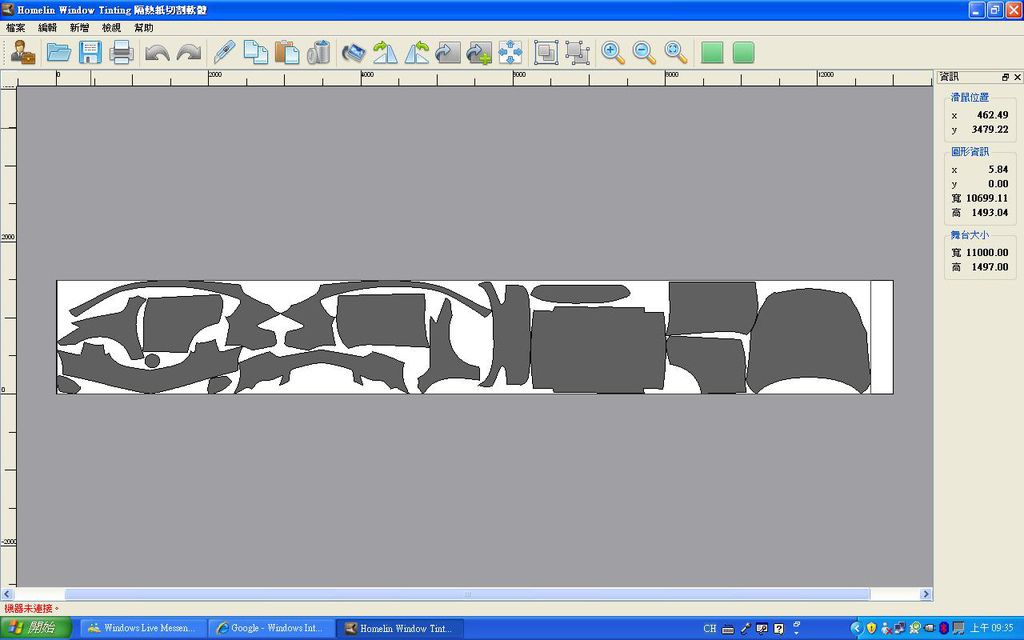Viewport: 1024px width, 640px height.
Task: Switch to Google Internet Explorer taskbar button
Action: (x=271, y=628)
